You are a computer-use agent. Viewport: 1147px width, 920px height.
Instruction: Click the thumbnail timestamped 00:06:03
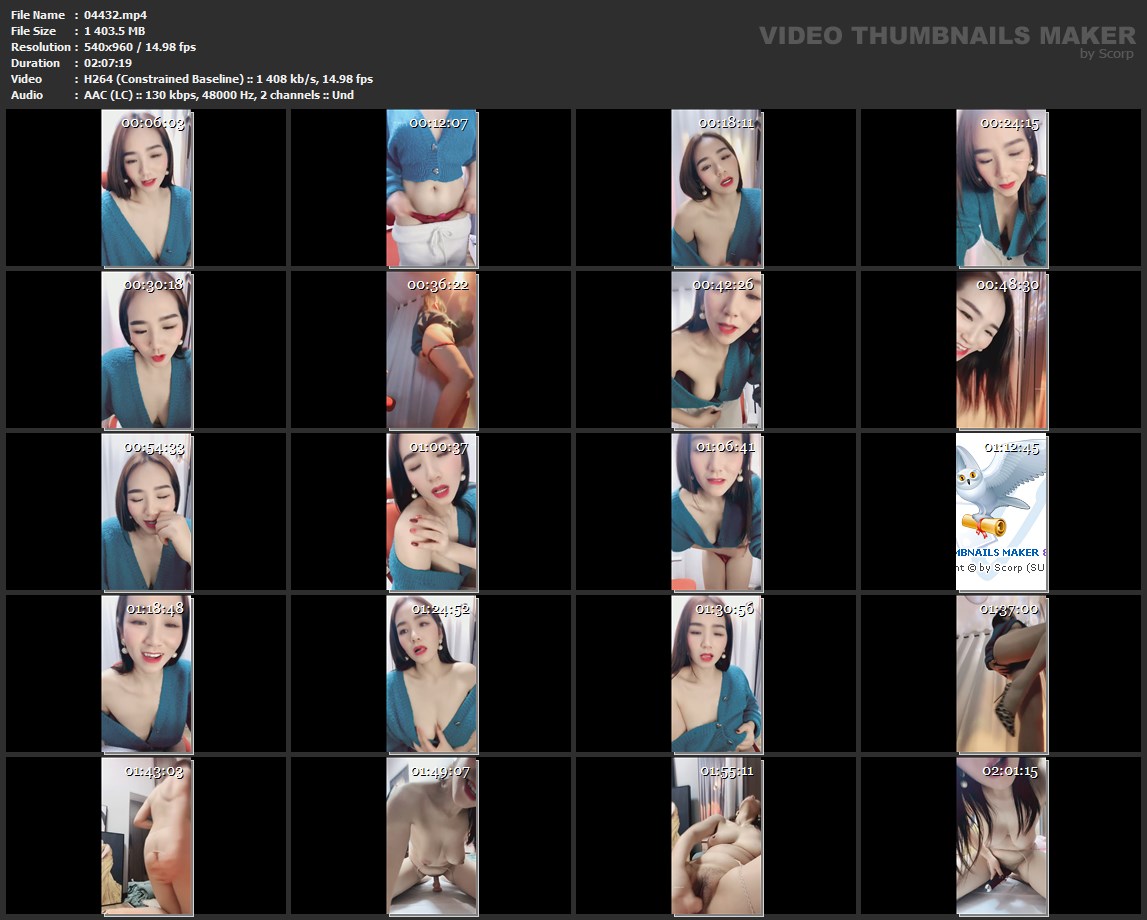click(147, 188)
